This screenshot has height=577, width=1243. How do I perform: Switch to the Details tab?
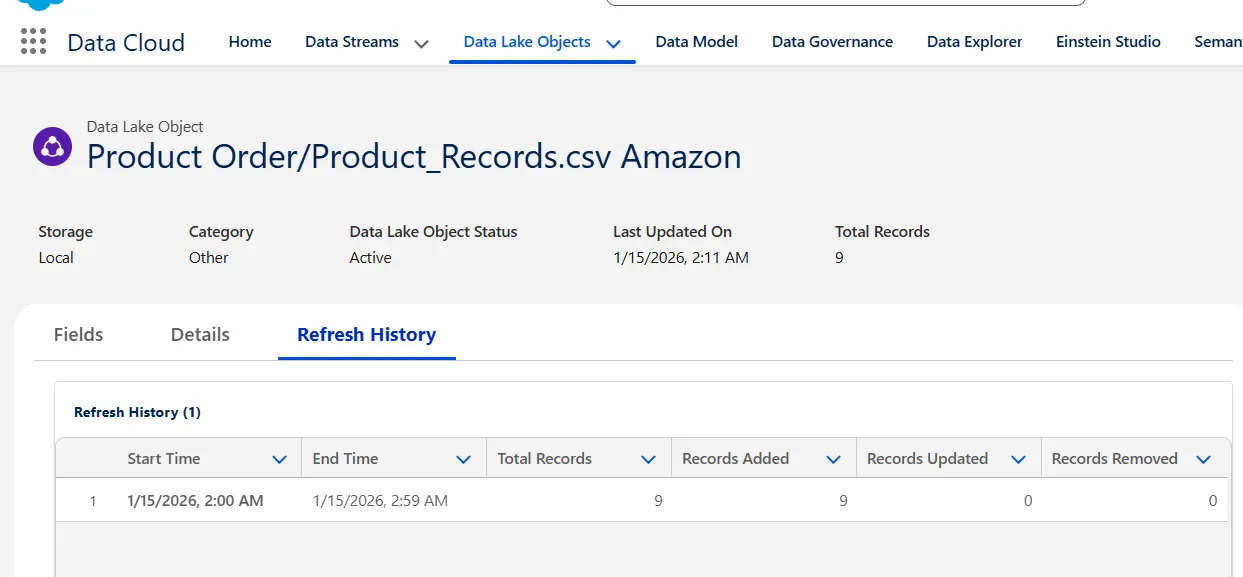200,335
